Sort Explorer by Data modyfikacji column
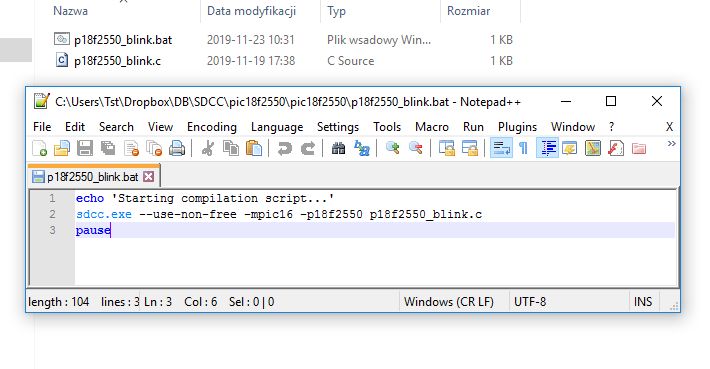Viewport: 710px width, 369px height. [x=251, y=11]
